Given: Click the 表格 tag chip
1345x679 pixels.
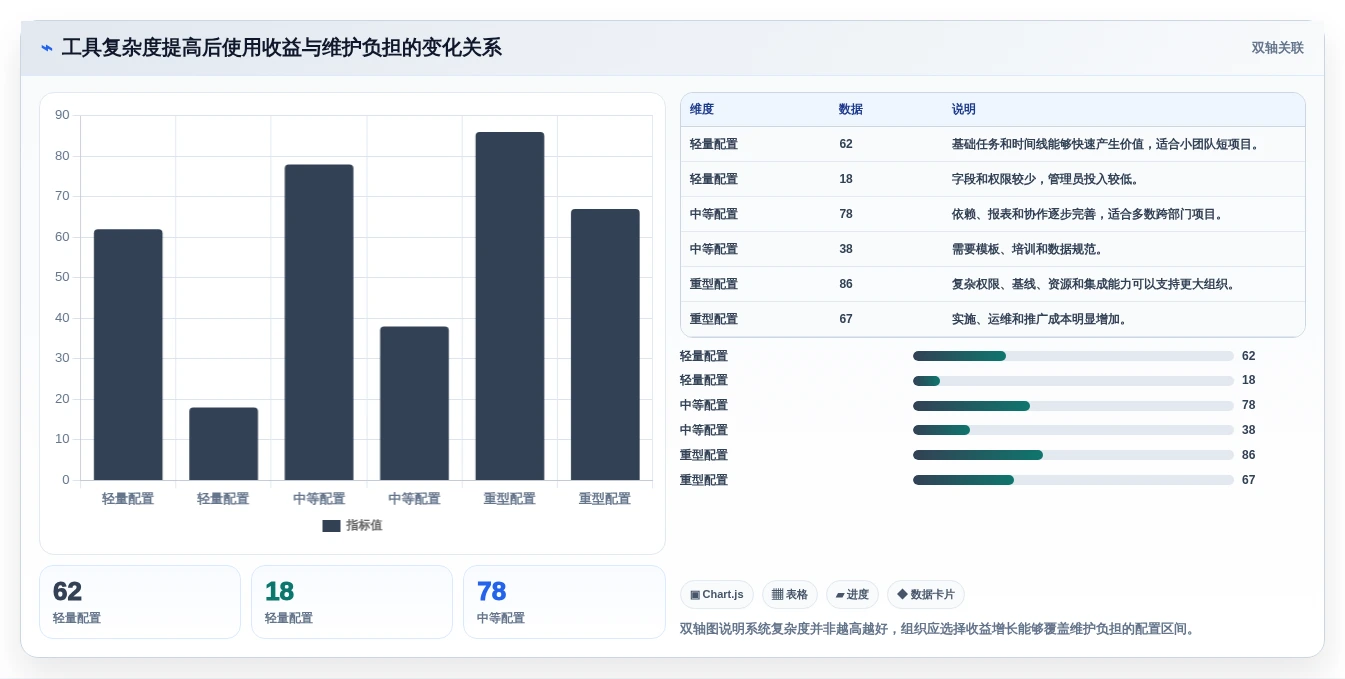Looking at the screenshot, I should [x=790, y=595].
